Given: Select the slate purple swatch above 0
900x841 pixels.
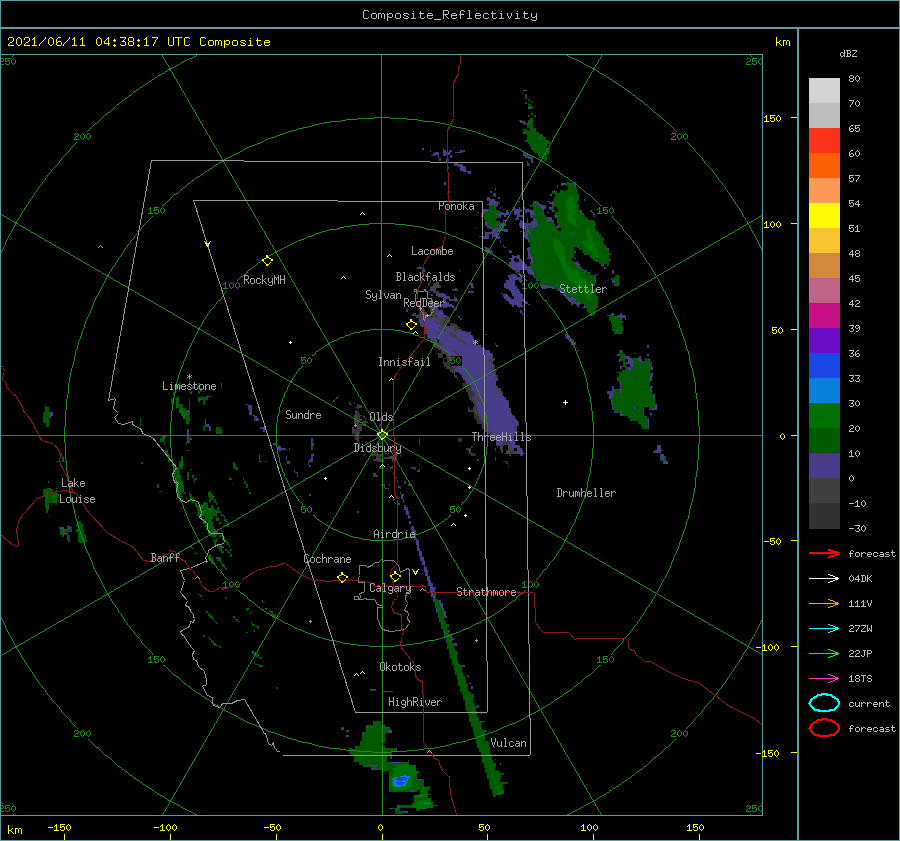Looking at the screenshot, I should [824, 465].
